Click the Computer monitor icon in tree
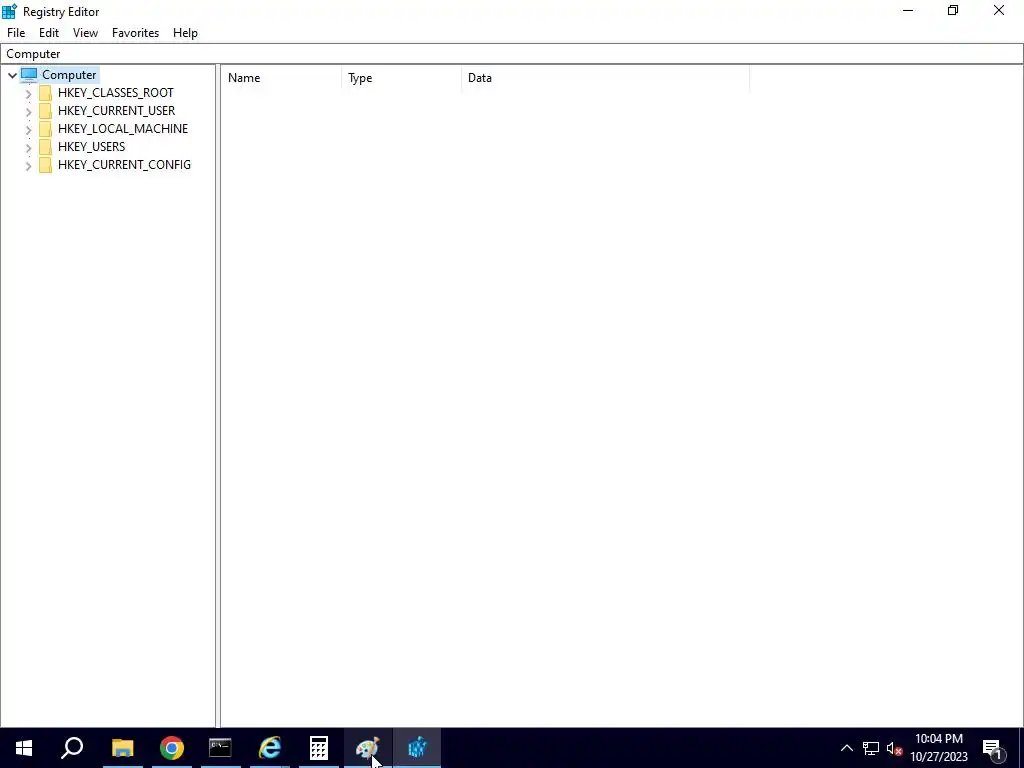Viewport: 1024px width, 768px height. pyautogui.click(x=29, y=74)
